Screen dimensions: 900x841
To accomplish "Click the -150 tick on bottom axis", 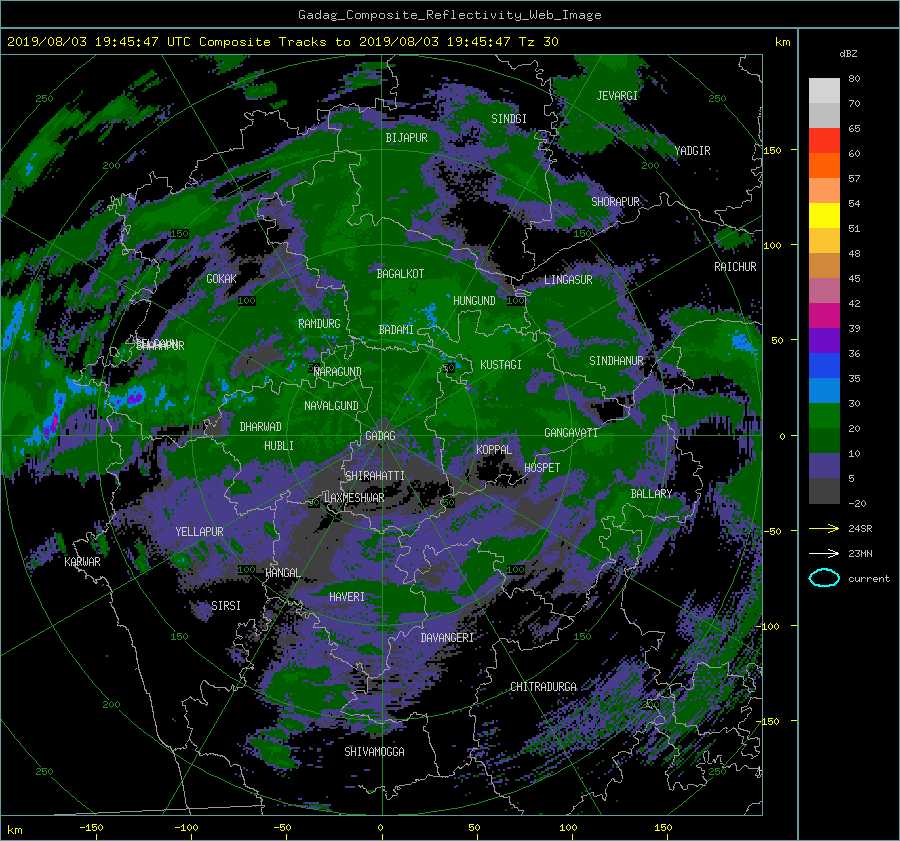I will pyautogui.click(x=91, y=828).
